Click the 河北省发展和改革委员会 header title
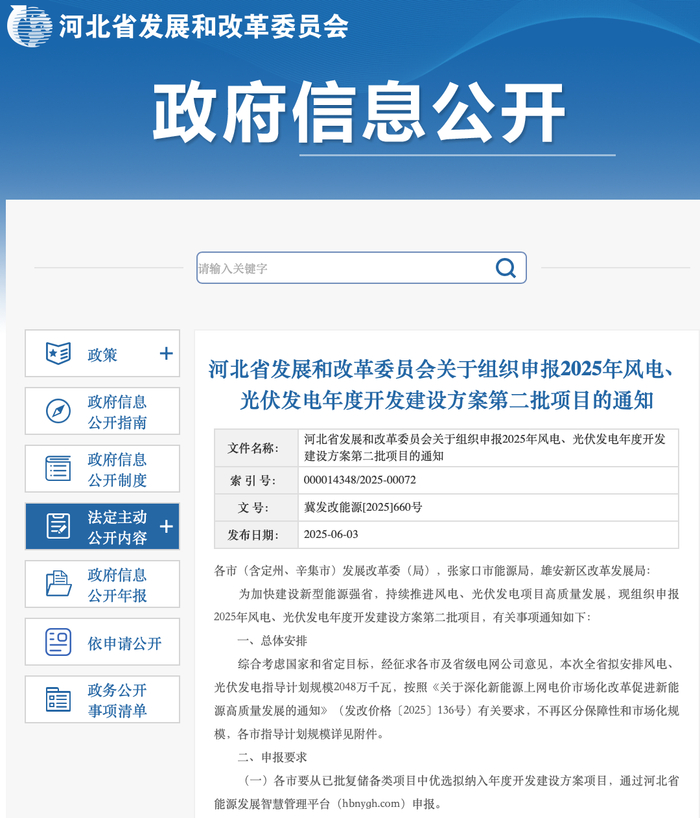The height and width of the screenshot is (818, 700). point(203,26)
